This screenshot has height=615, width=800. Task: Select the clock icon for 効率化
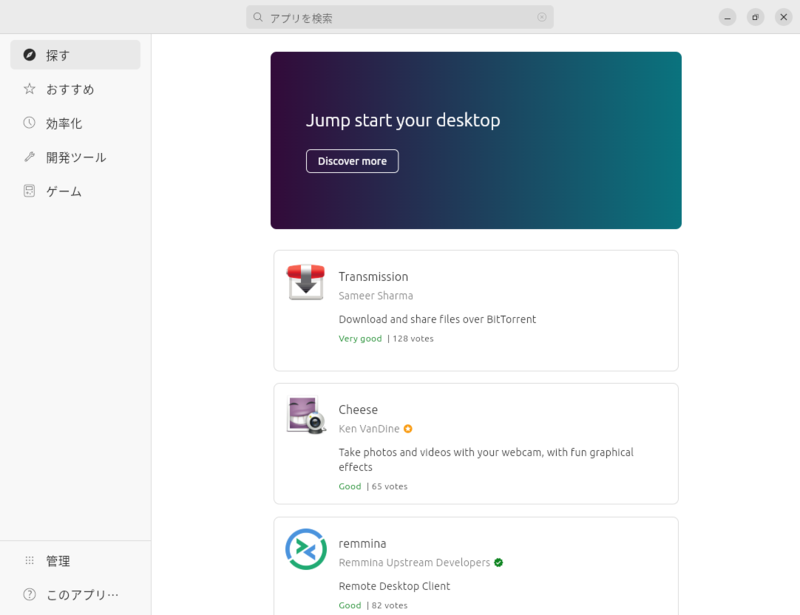30,123
